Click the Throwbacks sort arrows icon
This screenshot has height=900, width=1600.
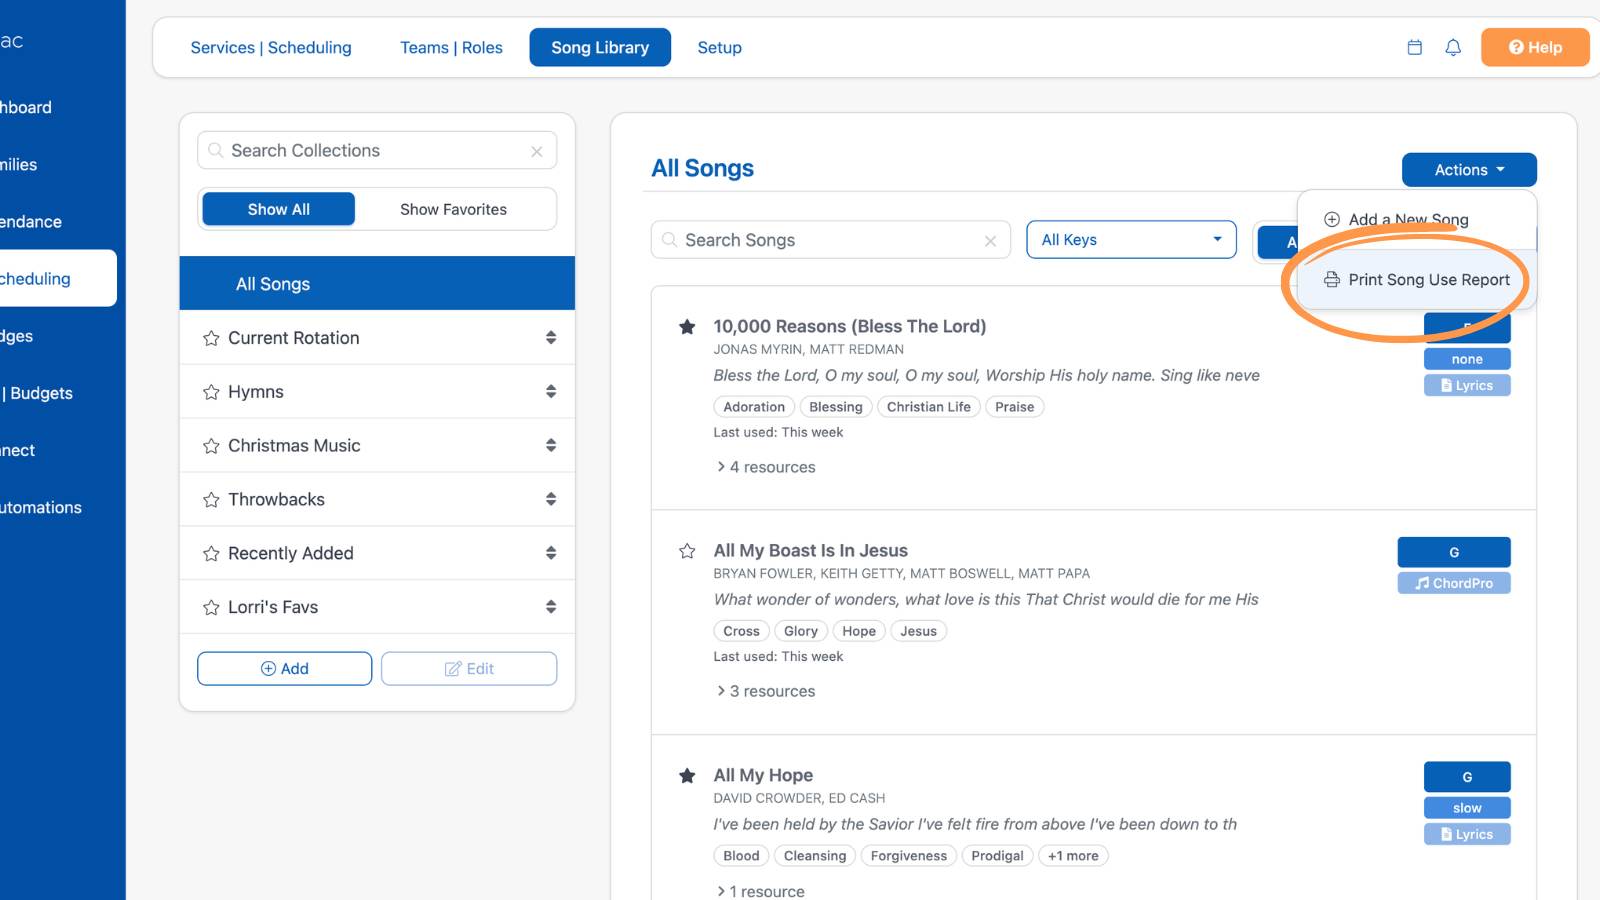(551, 499)
